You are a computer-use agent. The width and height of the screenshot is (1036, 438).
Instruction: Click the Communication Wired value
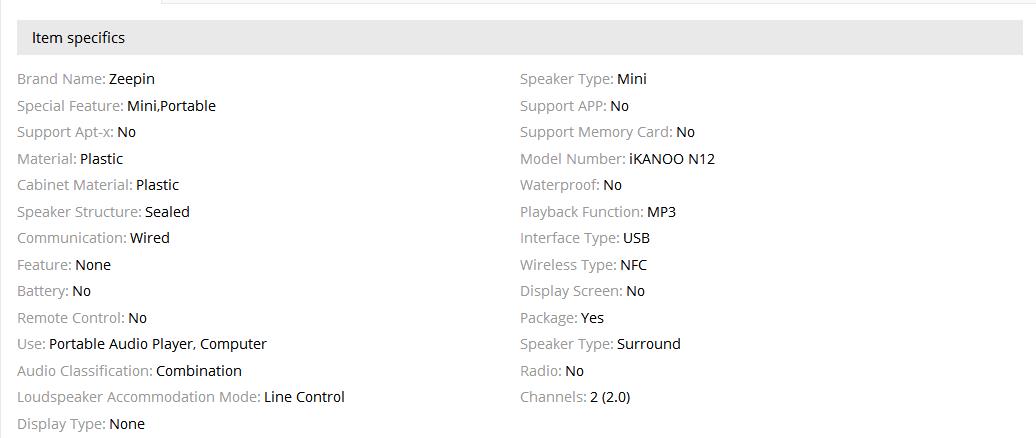coord(150,238)
